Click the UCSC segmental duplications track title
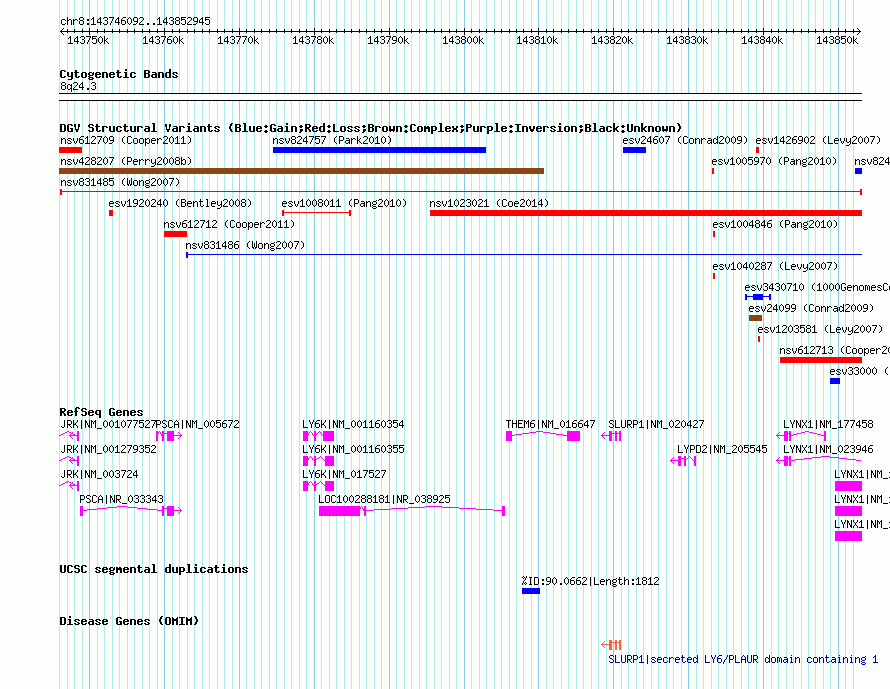890x689 pixels. click(154, 569)
